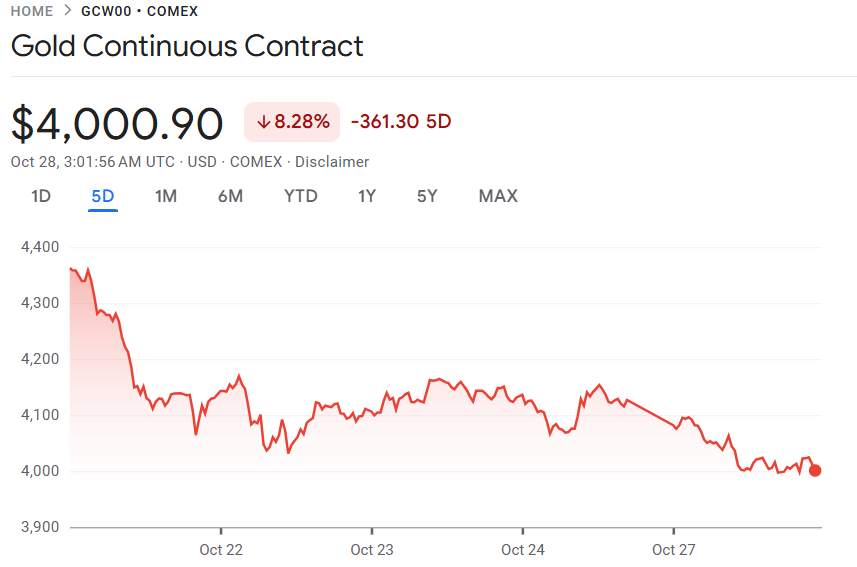The image size is (857, 567).
Task: Click the 4,400 price axis label
Action: [40, 247]
